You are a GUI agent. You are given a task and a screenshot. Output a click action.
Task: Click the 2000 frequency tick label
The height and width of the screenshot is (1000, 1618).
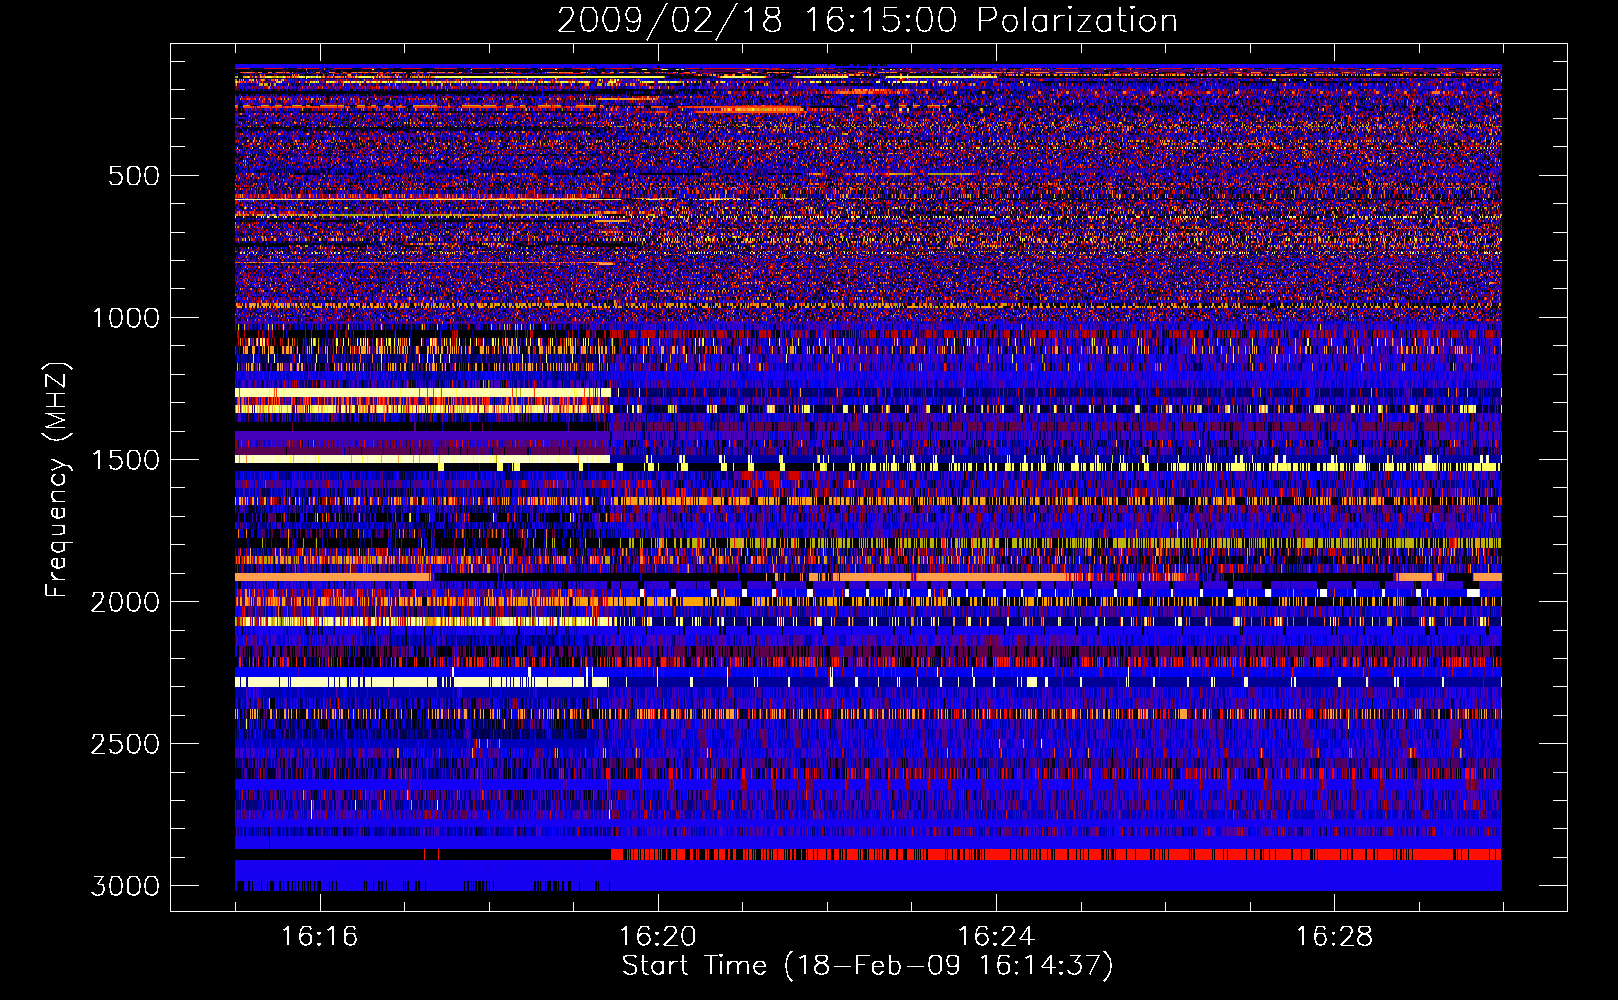tap(125, 602)
